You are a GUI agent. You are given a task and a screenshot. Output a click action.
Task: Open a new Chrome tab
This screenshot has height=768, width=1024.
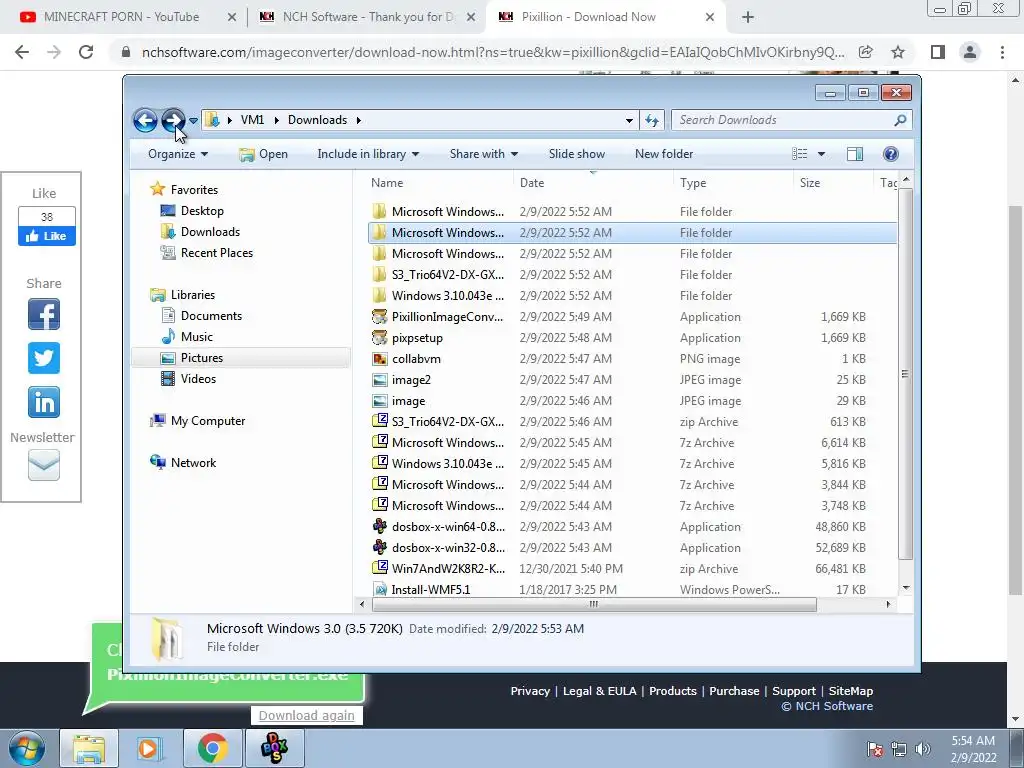point(748,18)
